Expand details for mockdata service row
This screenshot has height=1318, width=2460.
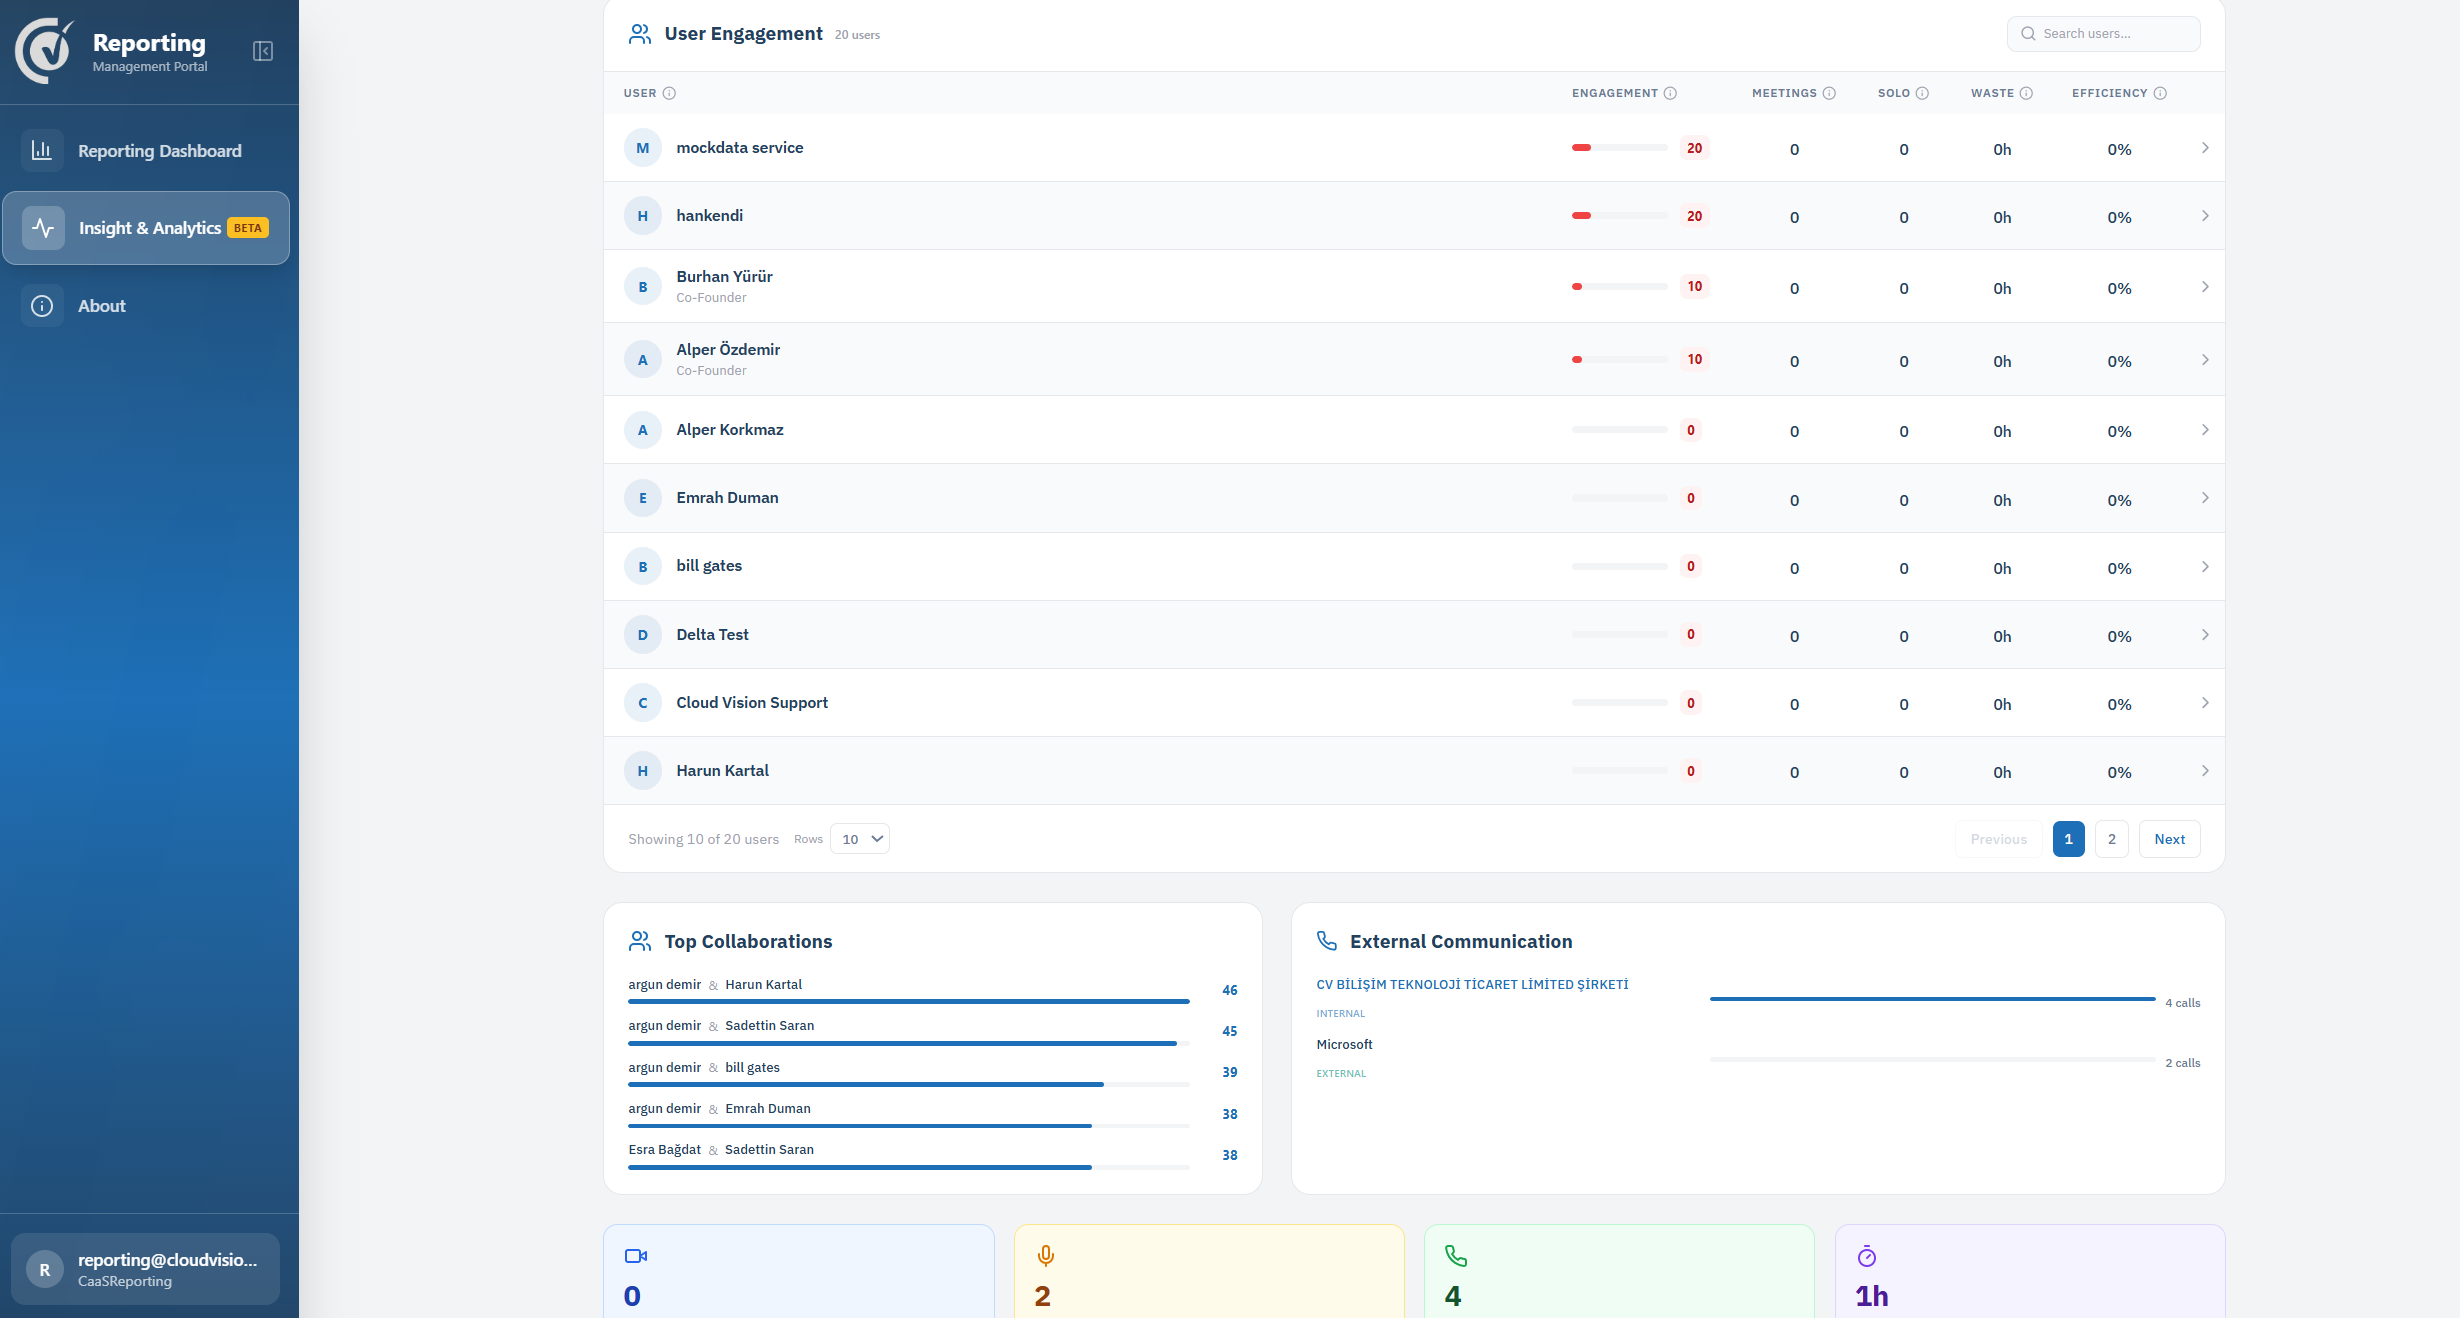(x=2205, y=148)
